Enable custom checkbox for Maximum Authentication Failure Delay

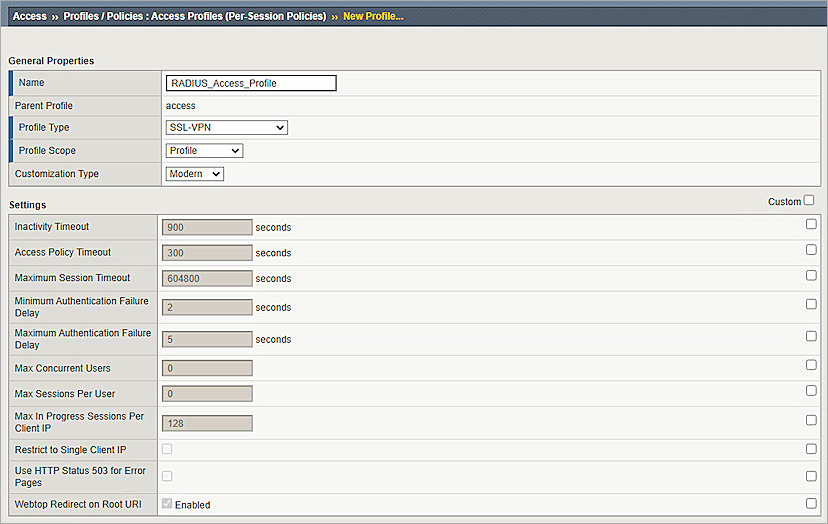(x=811, y=336)
